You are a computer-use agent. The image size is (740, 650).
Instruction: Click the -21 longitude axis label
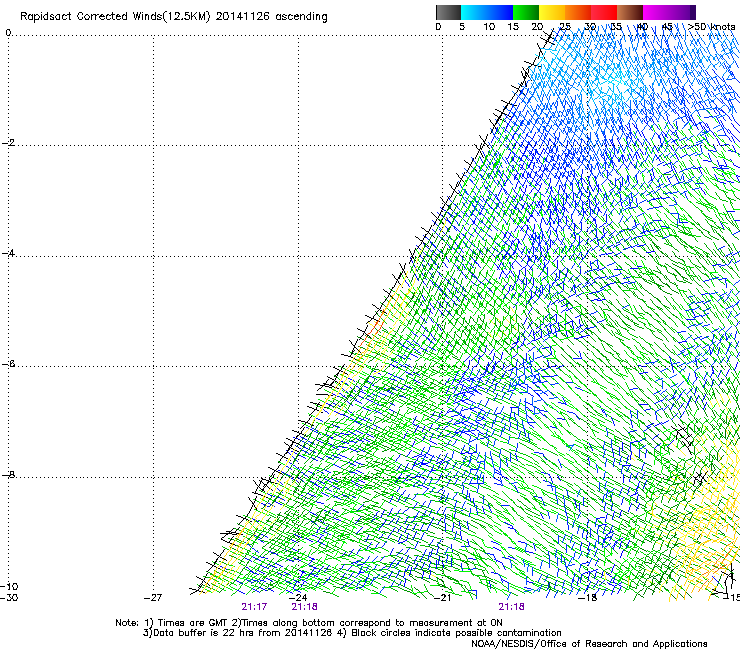(x=442, y=597)
